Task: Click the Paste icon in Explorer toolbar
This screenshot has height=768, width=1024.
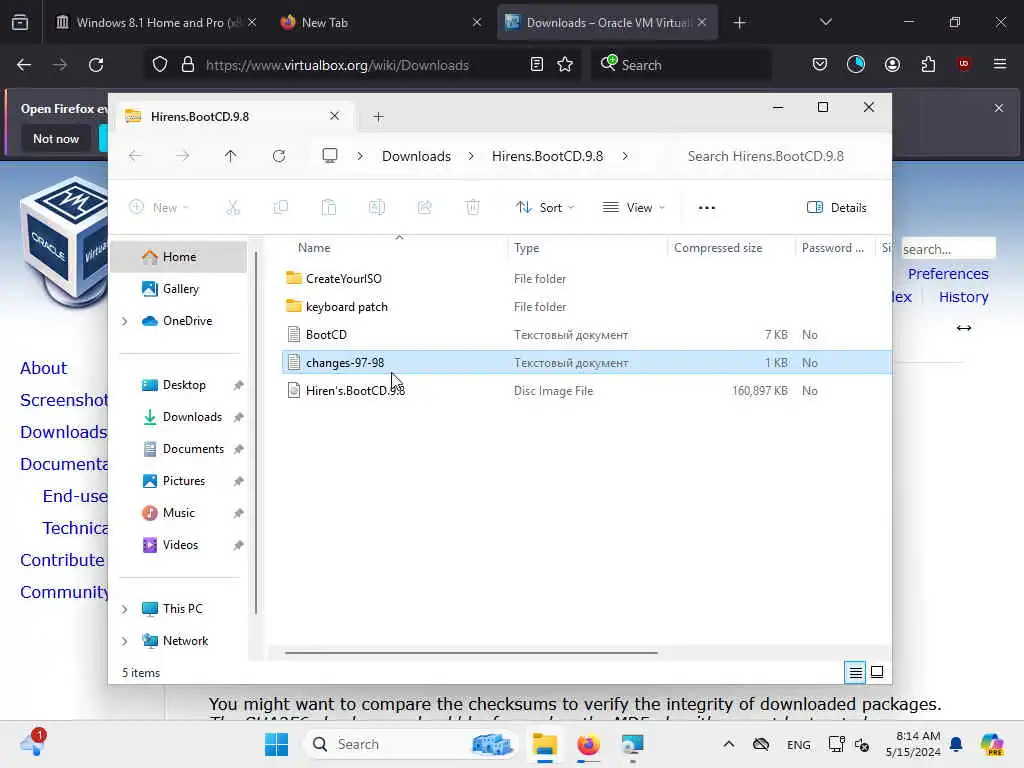Action: click(x=328, y=208)
